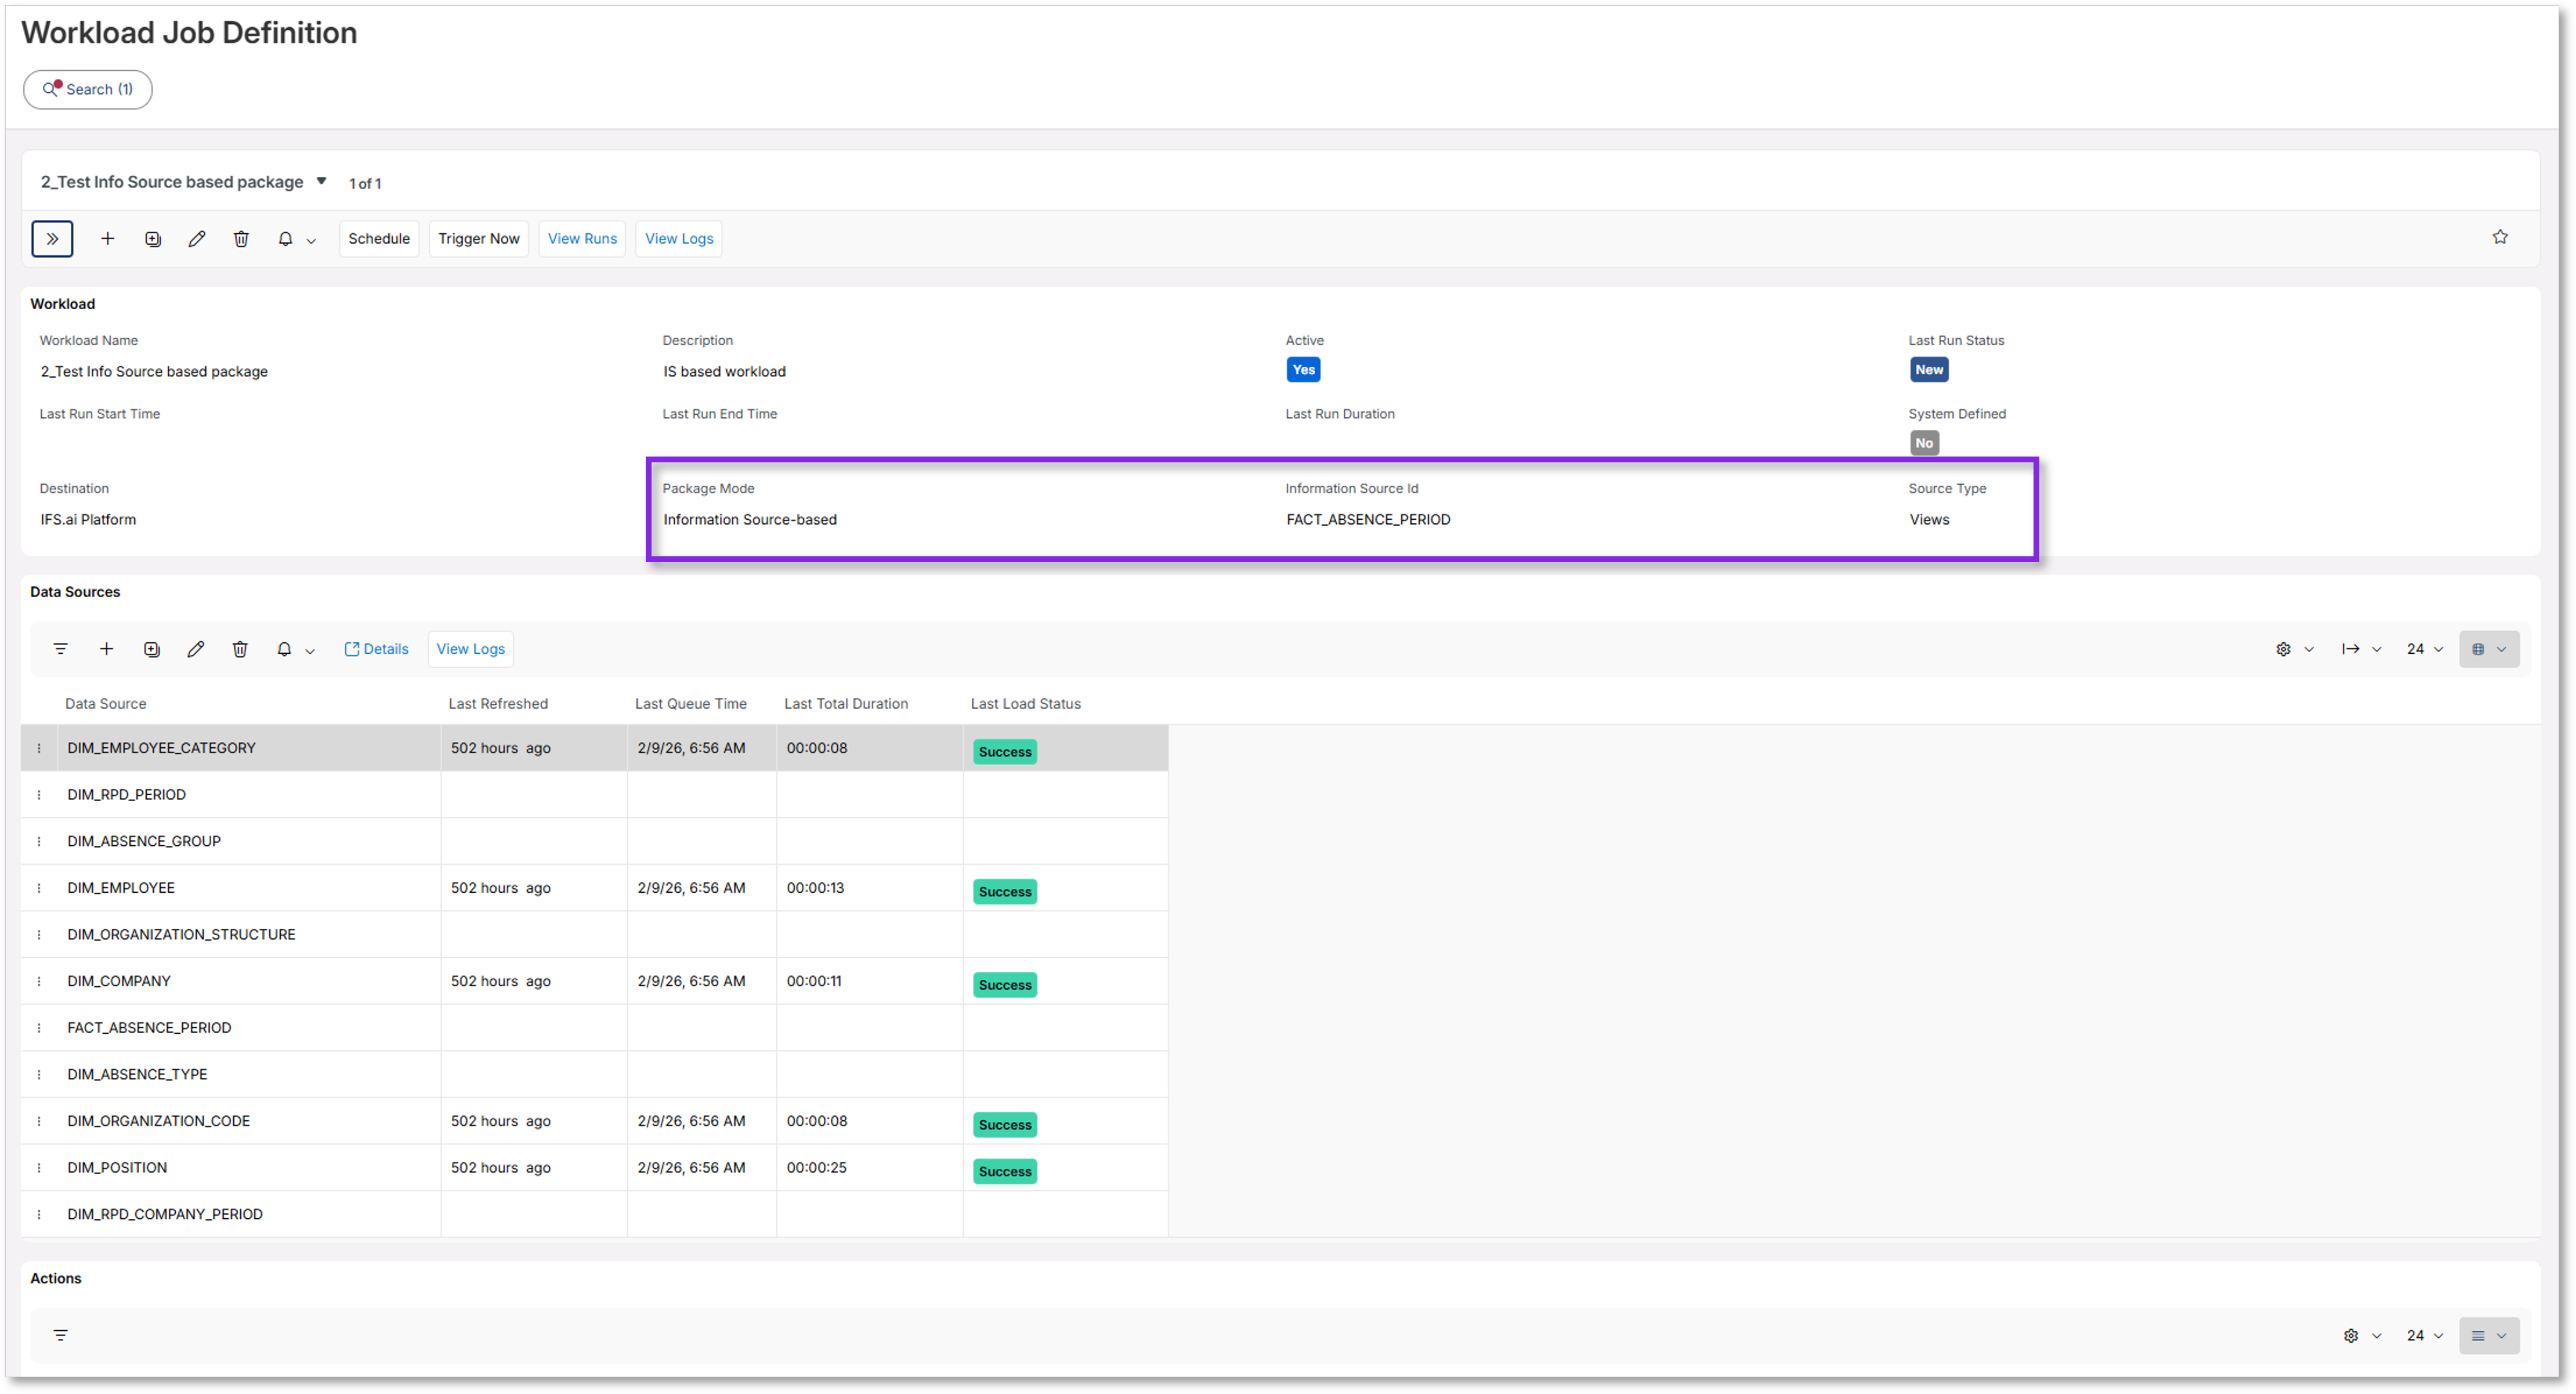Open row menu for DIM_EMPLOYEE
2576x1394 pixels.
[39, 888]
